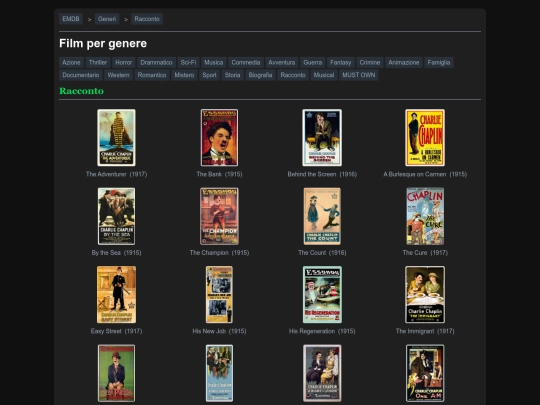Select the Thriller genre tag
This screenshot has height=405, width=540.
tap(98, 62)
